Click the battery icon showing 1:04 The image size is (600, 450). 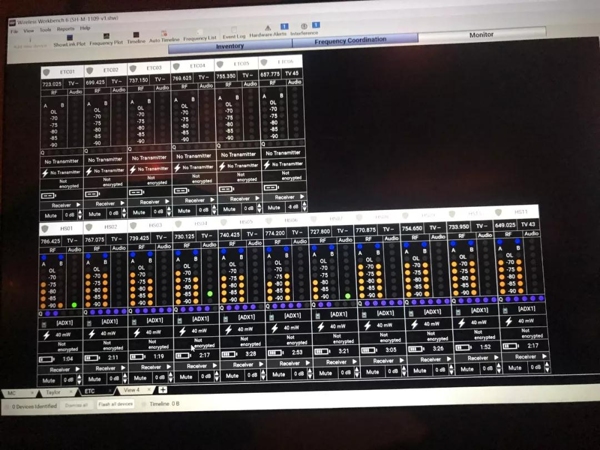click(x=46, y=360)
